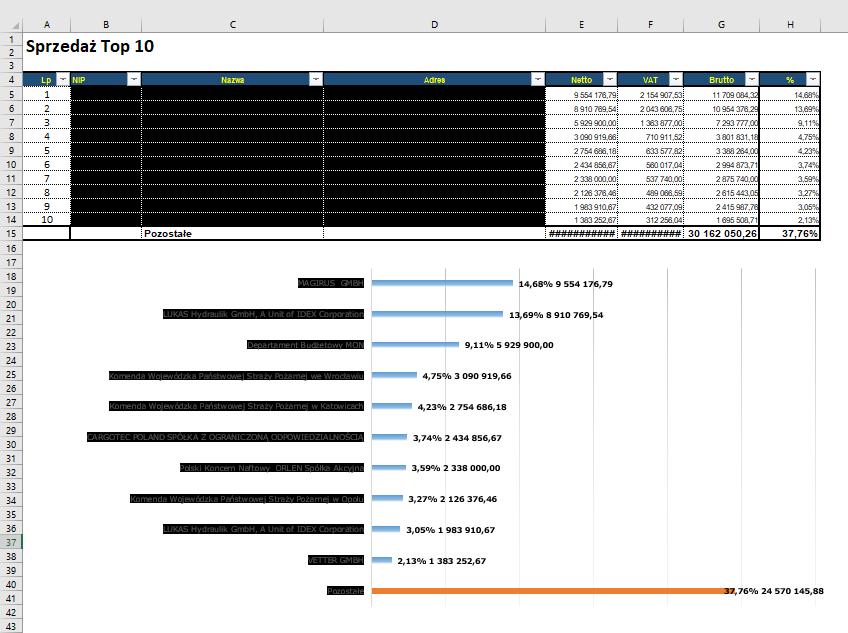The image size is (848, 633).
Task: Select column A header
Action: [x=47, y=24]
